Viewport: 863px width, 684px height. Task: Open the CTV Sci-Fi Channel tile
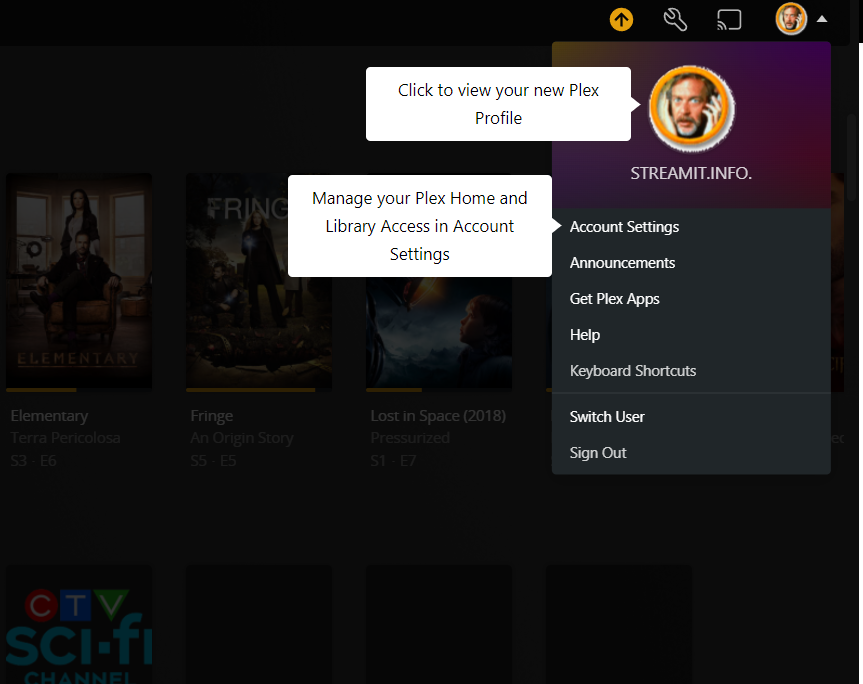(x=79, y=625)
